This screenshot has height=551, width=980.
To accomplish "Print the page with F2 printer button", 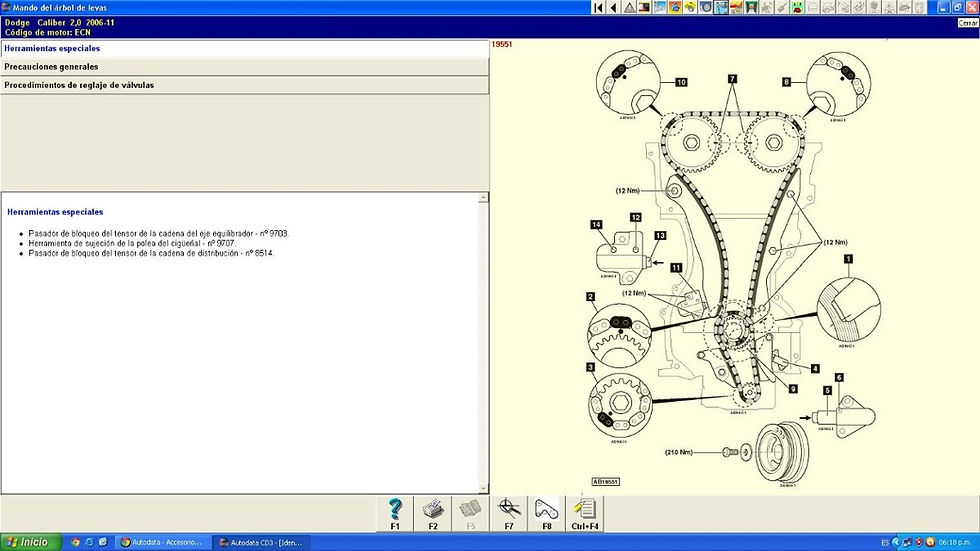I will 432,514.
